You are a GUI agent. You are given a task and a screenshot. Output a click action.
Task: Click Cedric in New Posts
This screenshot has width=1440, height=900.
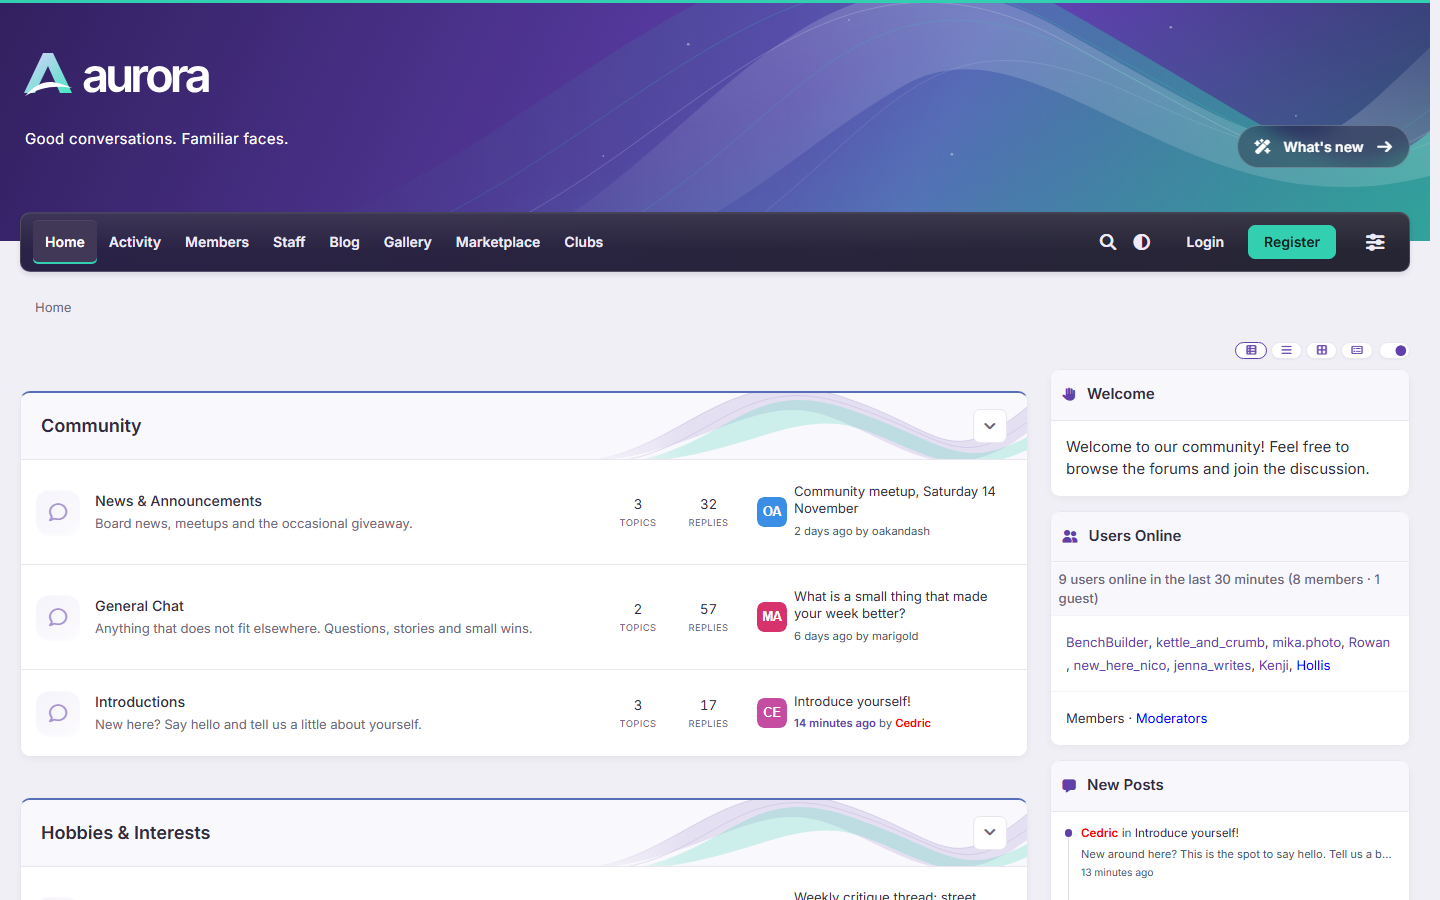[x=1099, y=833]
